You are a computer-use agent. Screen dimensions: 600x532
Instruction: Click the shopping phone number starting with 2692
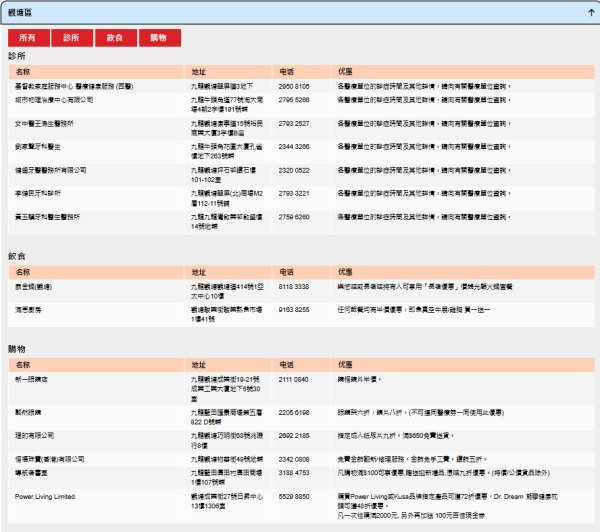(294, 436)
